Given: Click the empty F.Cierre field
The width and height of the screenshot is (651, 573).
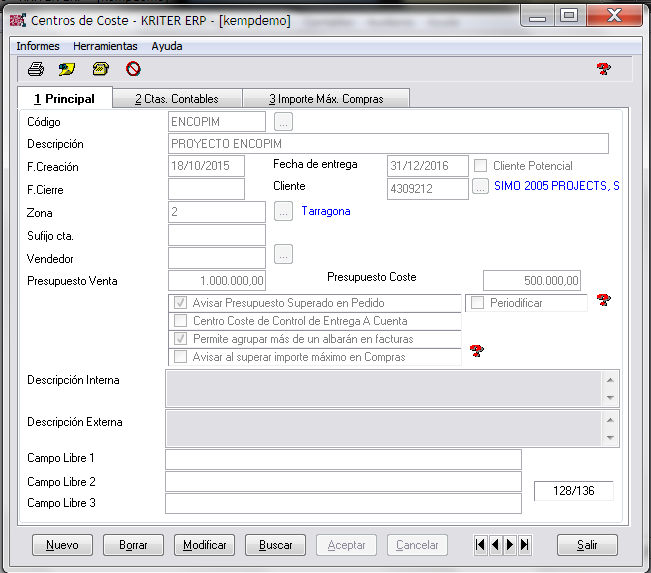Looking at the screenshot, I should pos(206,189).
